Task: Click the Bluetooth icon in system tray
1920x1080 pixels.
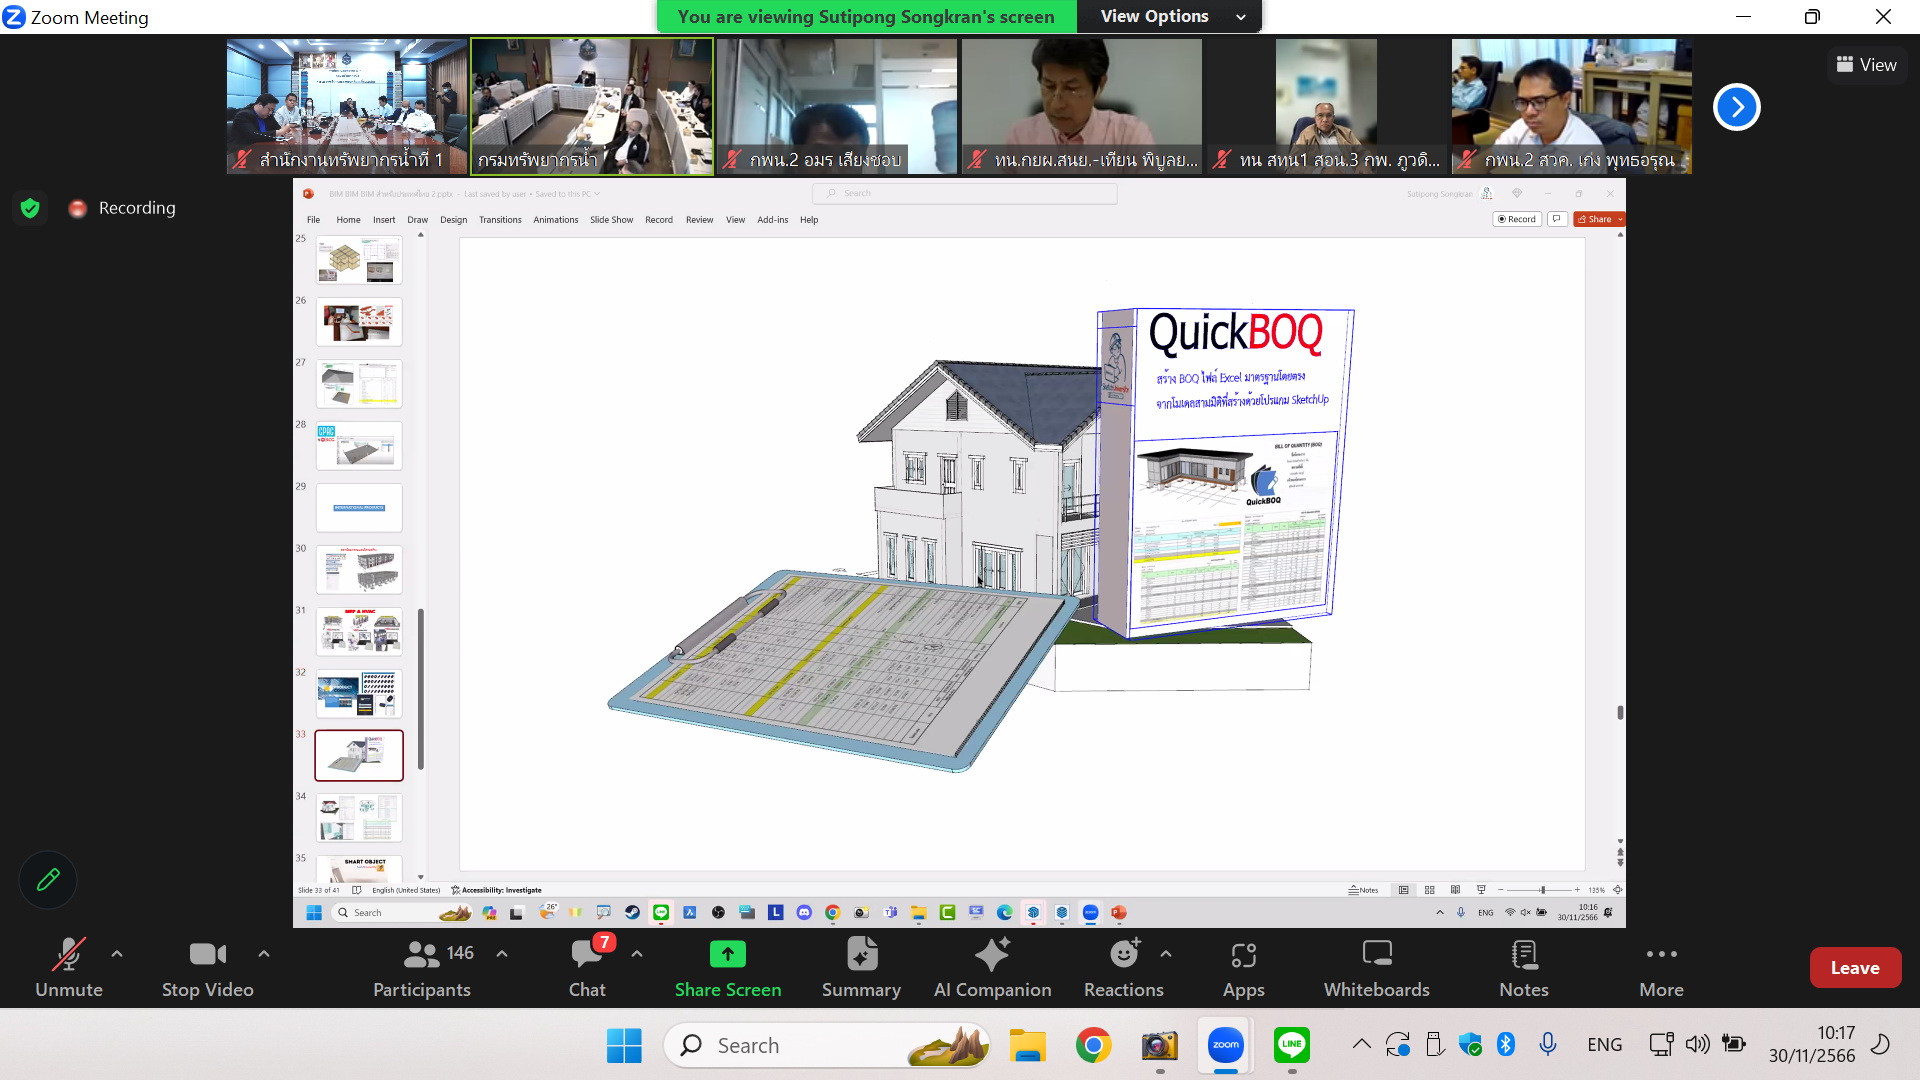Action: [x=1506, y=1045]
